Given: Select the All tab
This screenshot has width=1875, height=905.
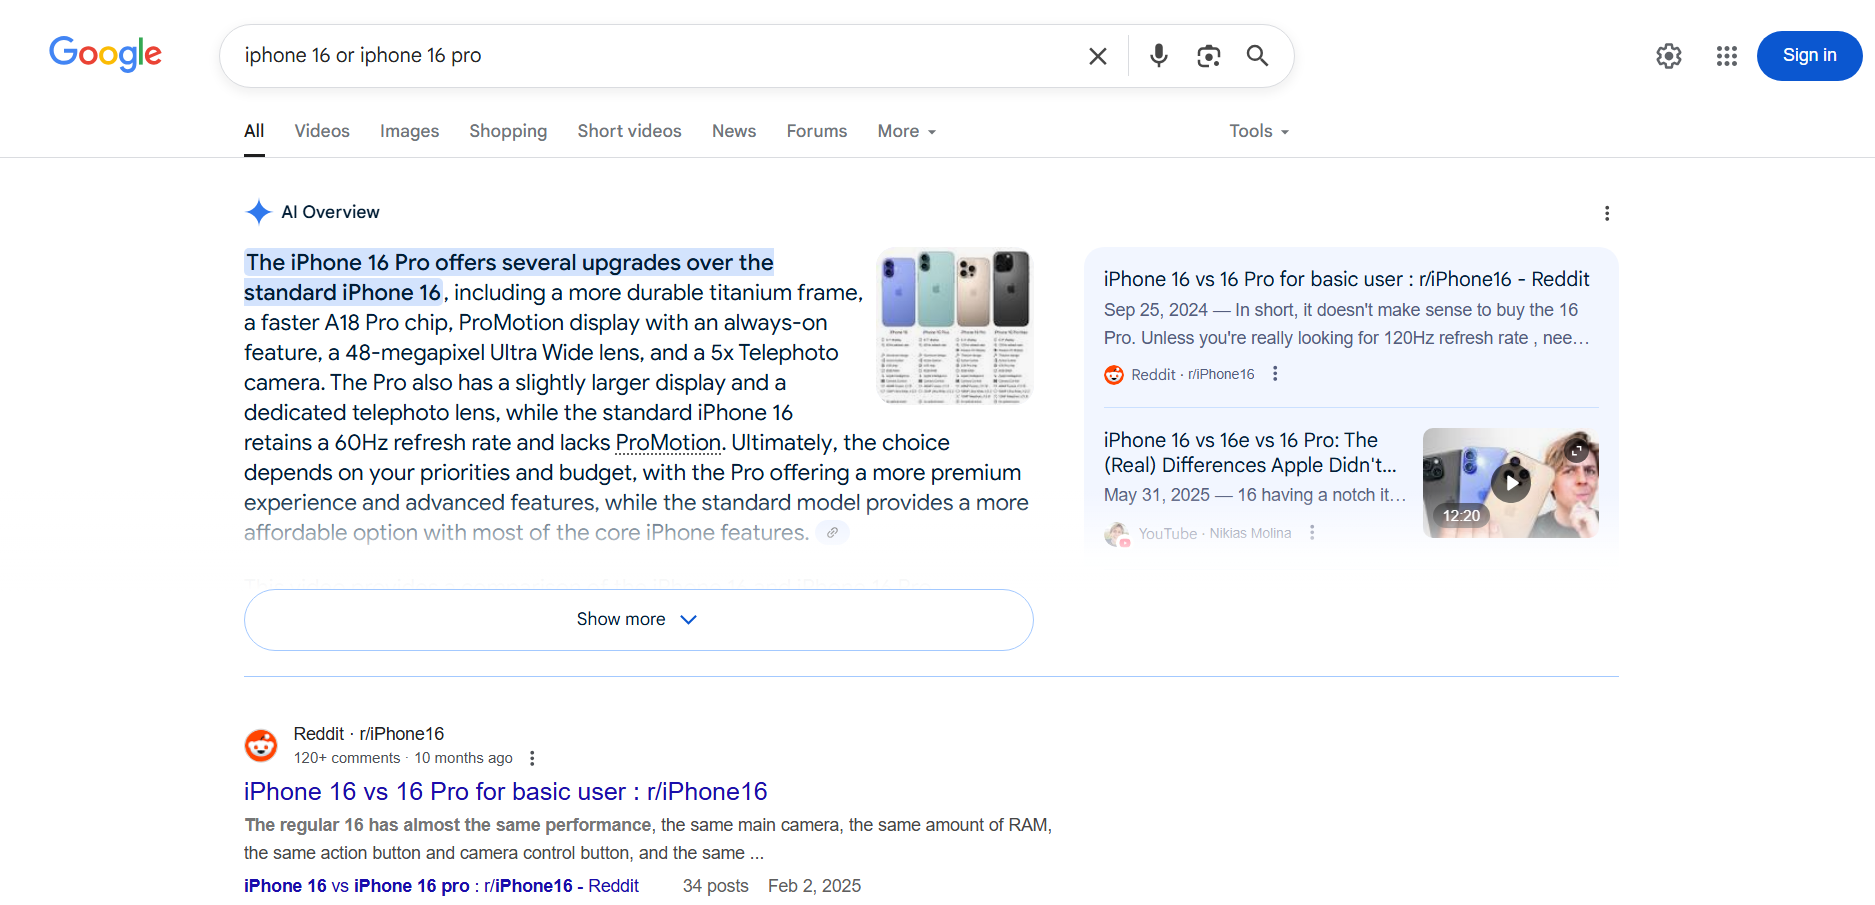Looking at the screenshot, I should [x=254, y=131].
